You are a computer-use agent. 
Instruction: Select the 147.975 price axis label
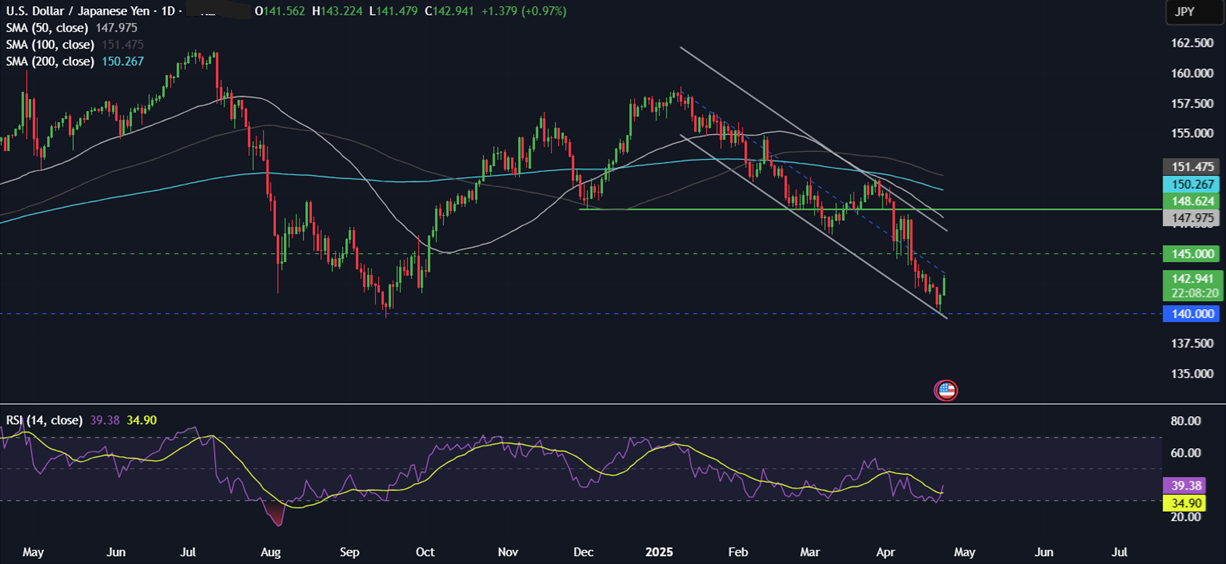point(1192,219)
